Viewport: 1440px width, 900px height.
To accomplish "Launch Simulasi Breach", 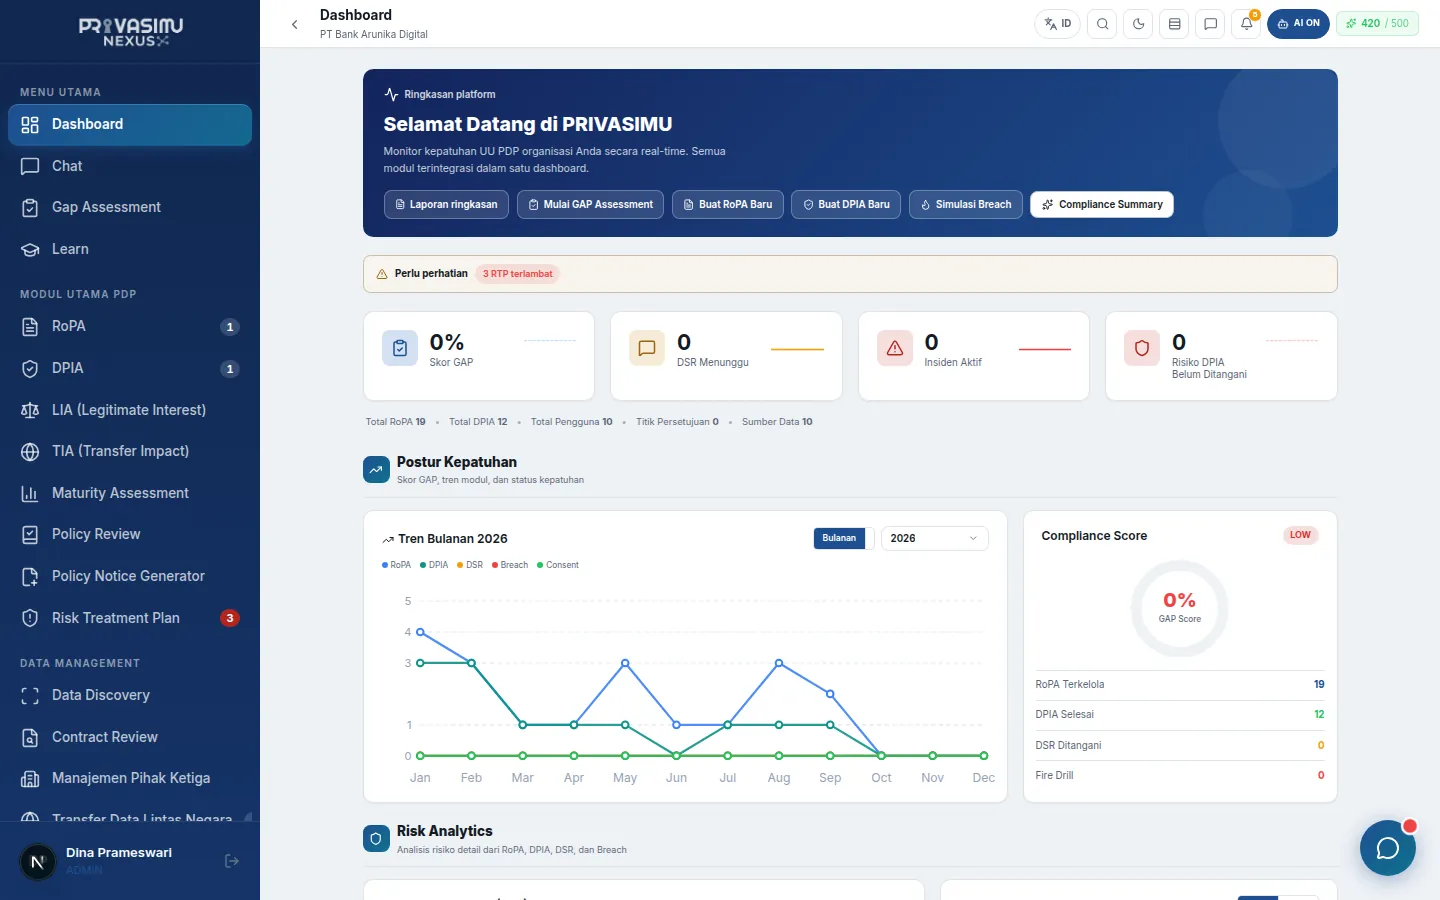I will pyautogui.click(x=966, y=204).
